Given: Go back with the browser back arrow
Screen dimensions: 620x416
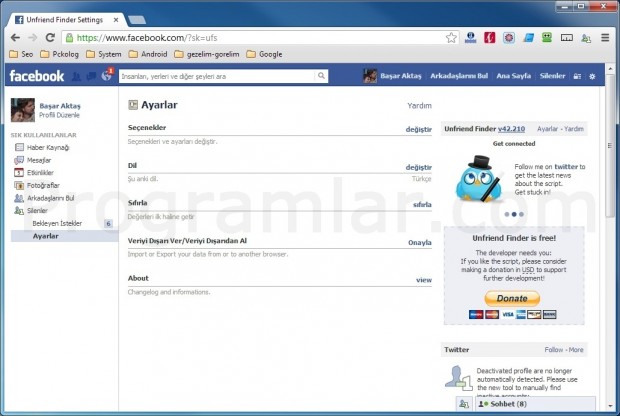Looking at the screenshot, I should click(x=15, y=38).
